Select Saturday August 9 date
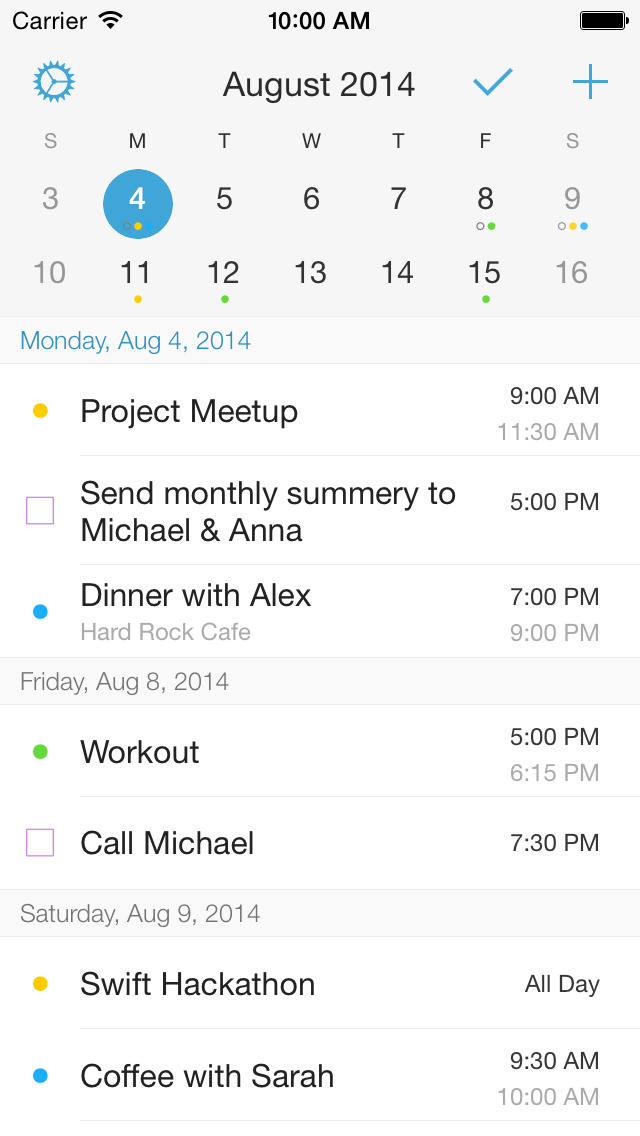 572,200
